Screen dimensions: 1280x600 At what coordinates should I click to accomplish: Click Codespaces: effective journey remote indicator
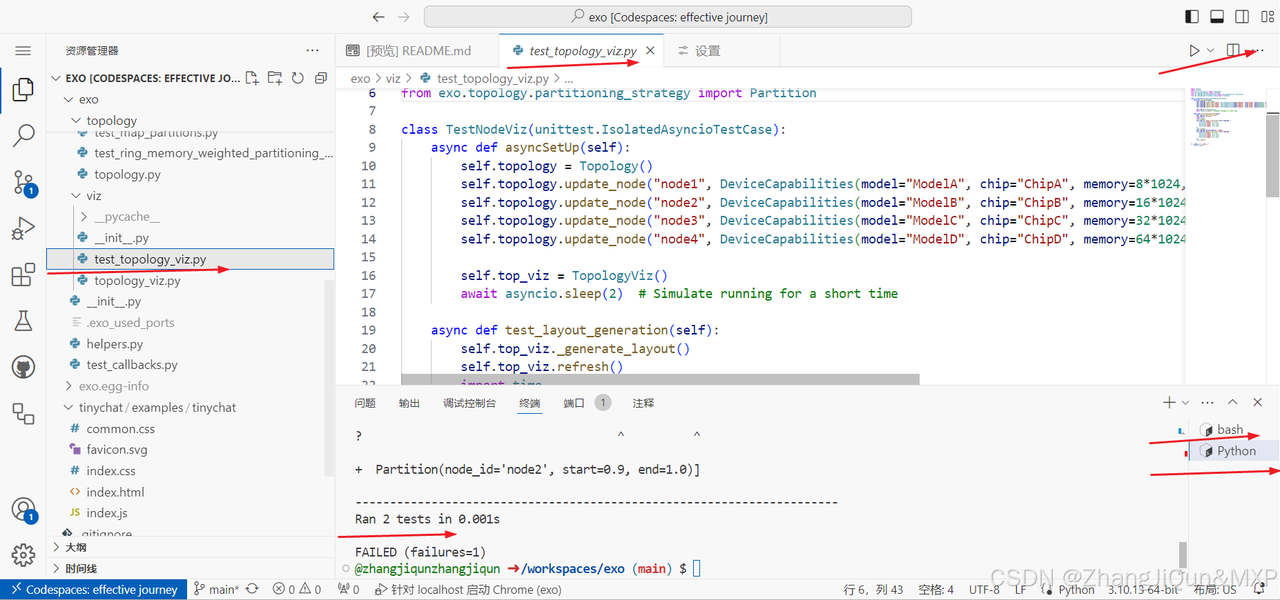[94, 589]
